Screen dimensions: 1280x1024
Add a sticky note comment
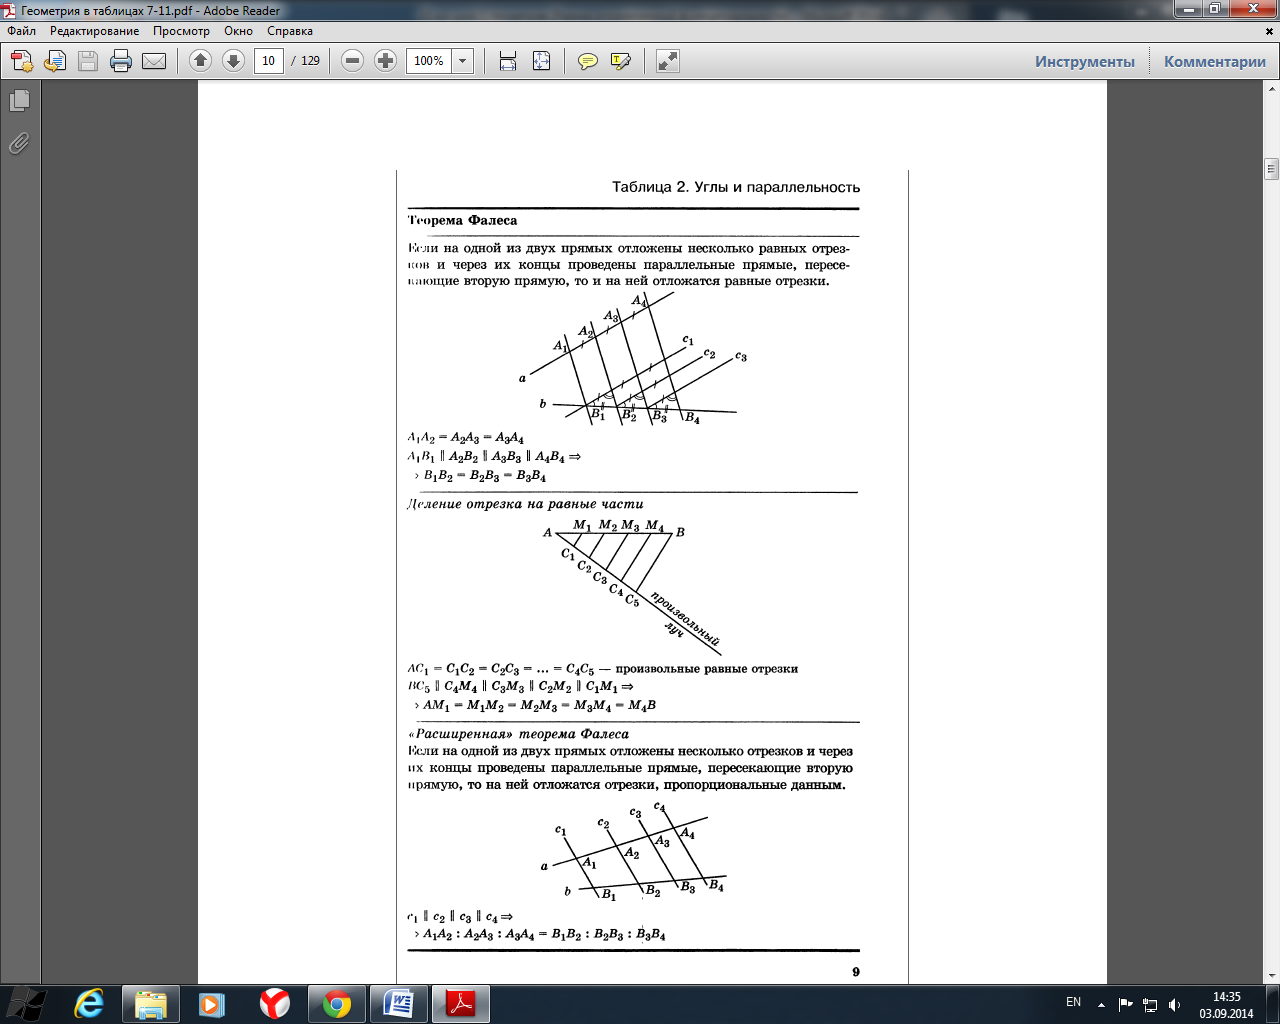click(588, 61)
